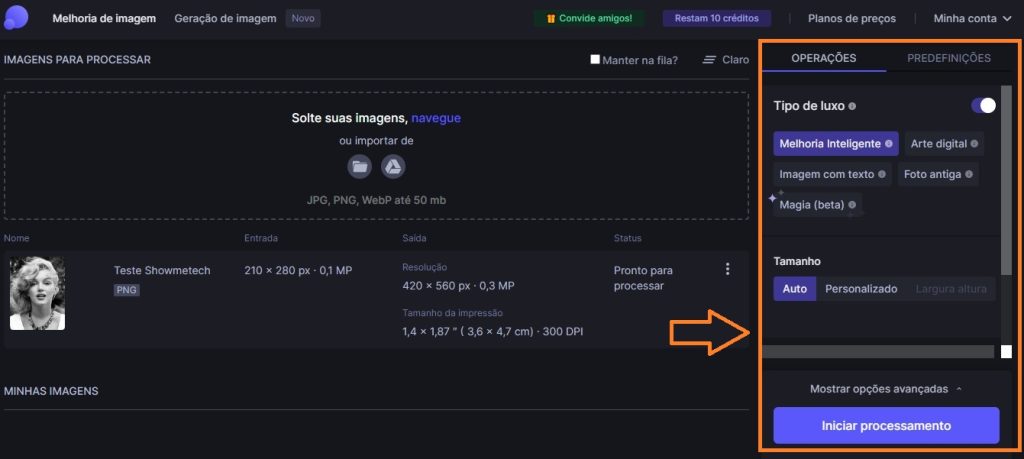The image size is (1024, 459).
Task: Click the folder import icon
Action: click(359, 167)
